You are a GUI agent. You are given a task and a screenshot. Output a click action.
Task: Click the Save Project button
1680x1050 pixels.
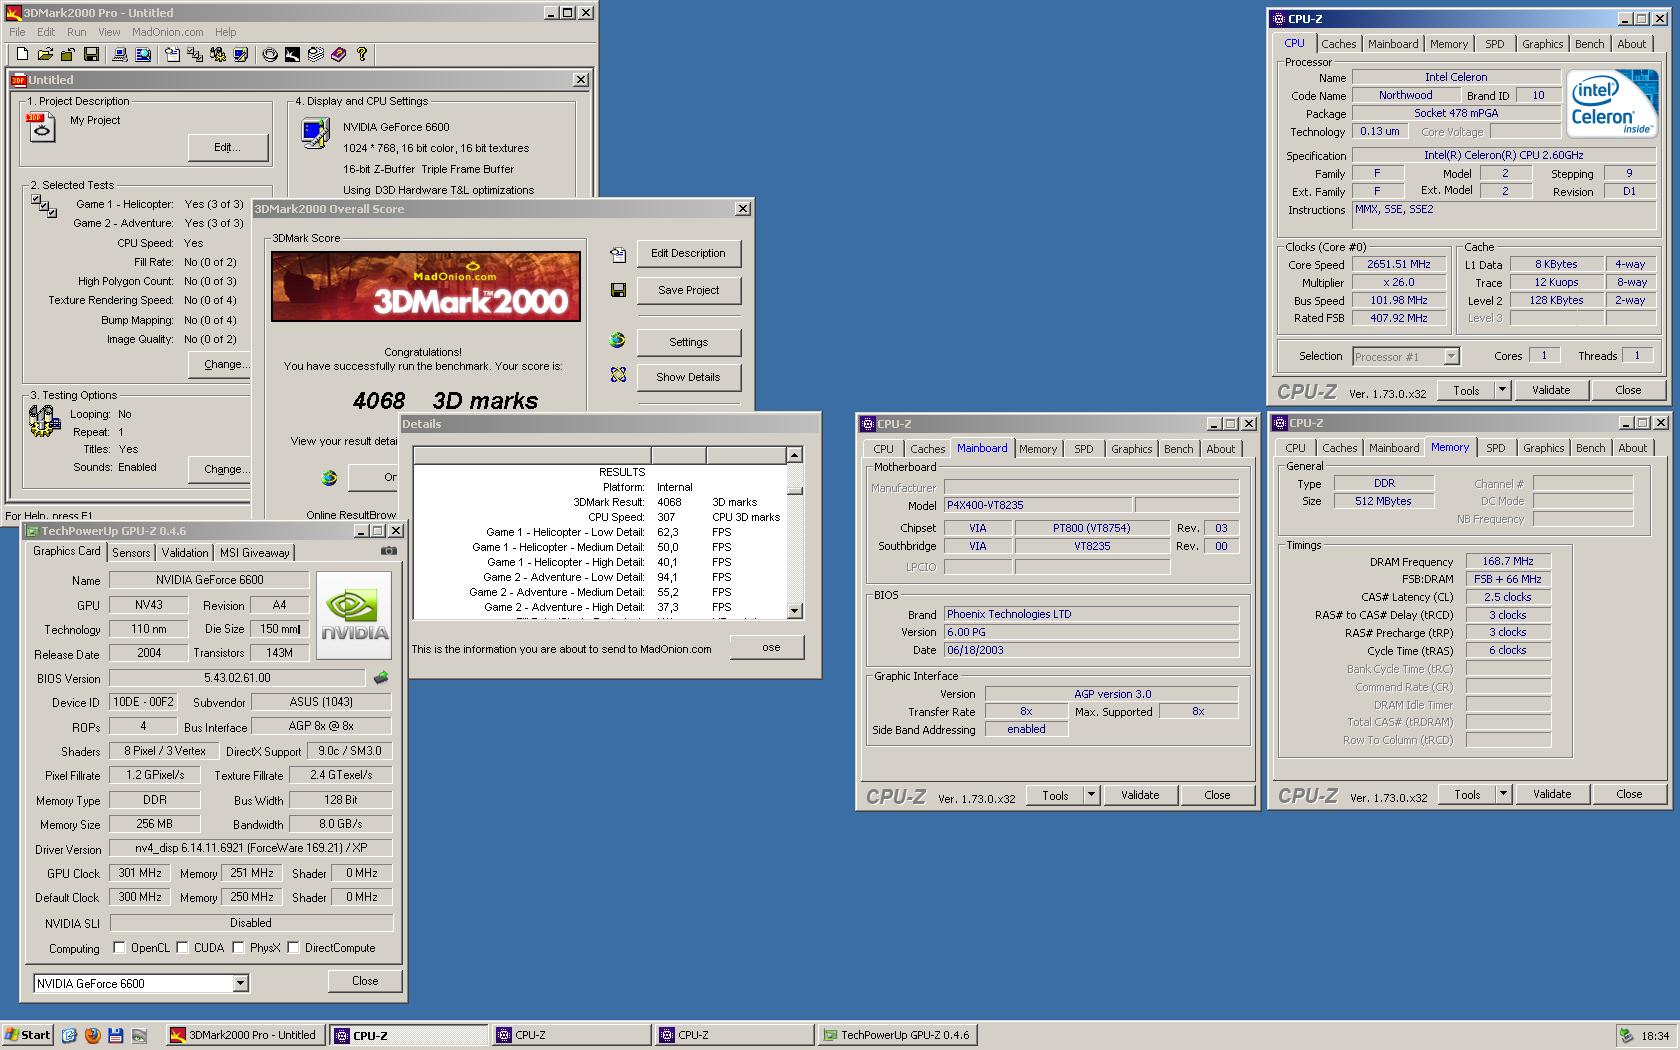(x=688, y=290)
